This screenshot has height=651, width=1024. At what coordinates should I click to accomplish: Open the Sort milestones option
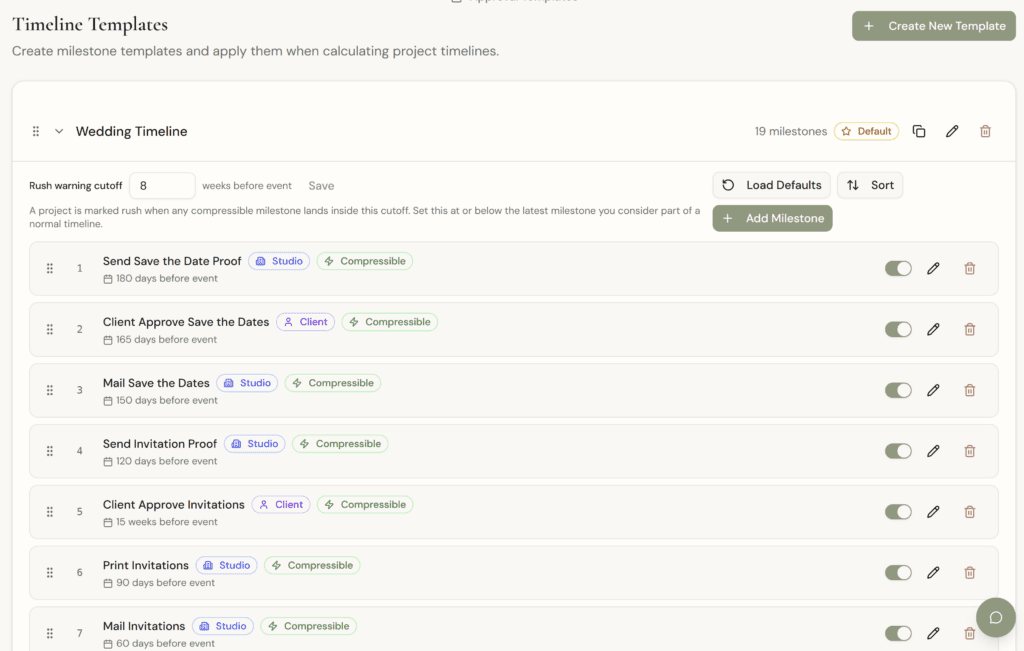pos(870,185)
